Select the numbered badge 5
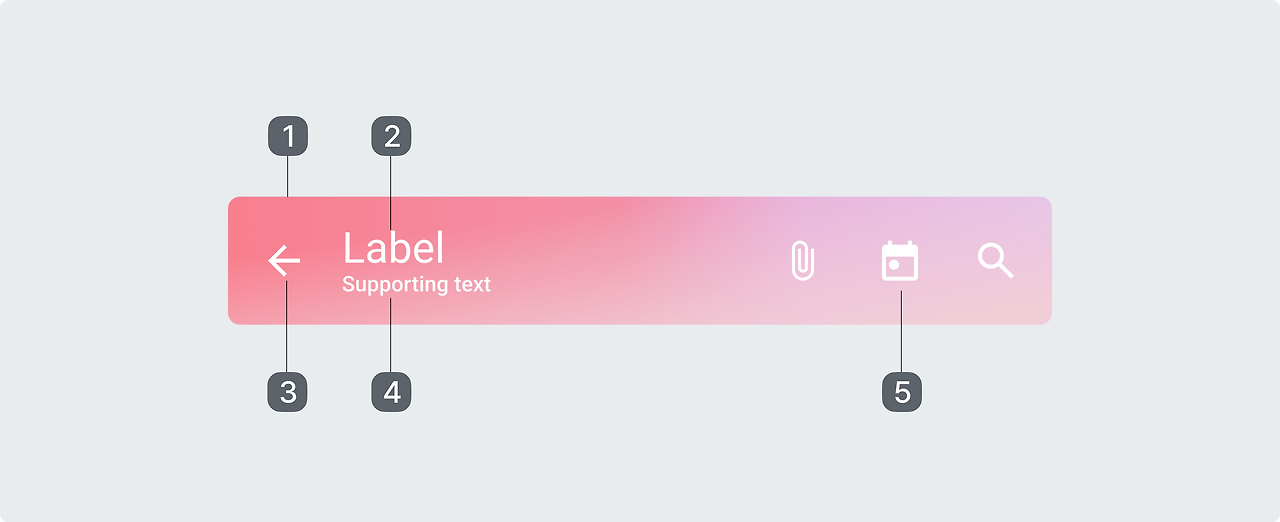 [902, 391]
